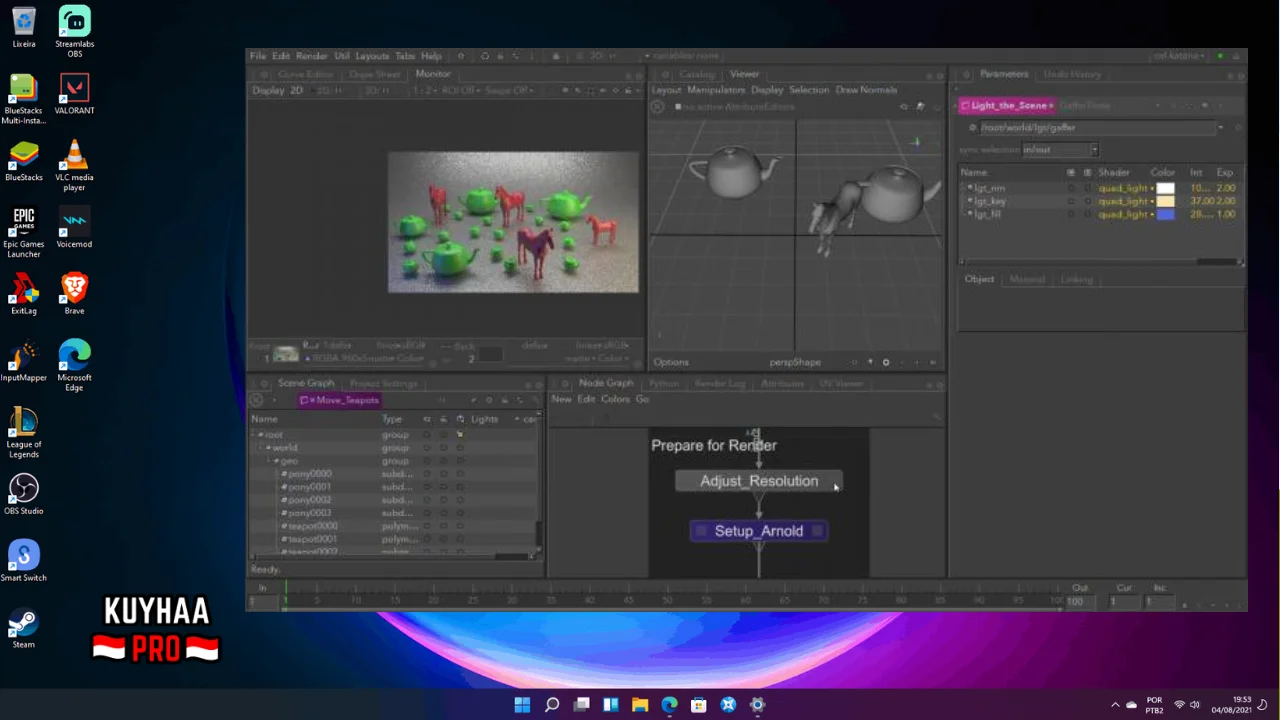Select the Viewer tab
This screenshot has width=1280, height=720.
pyautogui.click(x=744, y=74)
